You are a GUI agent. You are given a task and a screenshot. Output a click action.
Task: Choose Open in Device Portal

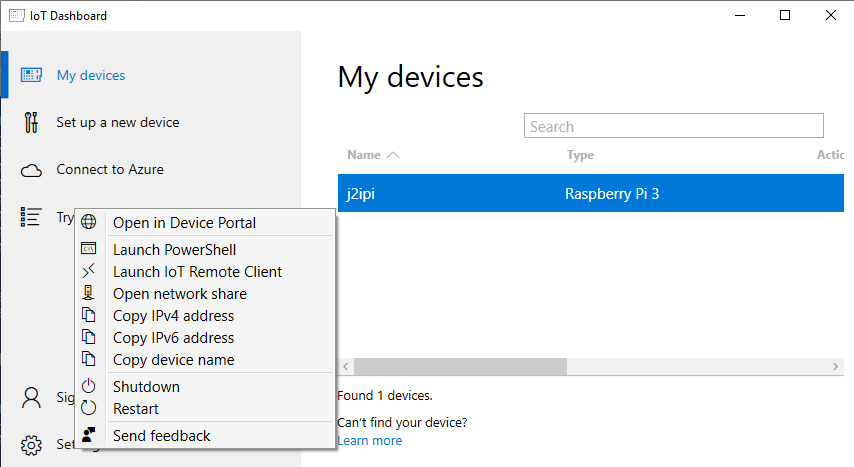point(184,223)
